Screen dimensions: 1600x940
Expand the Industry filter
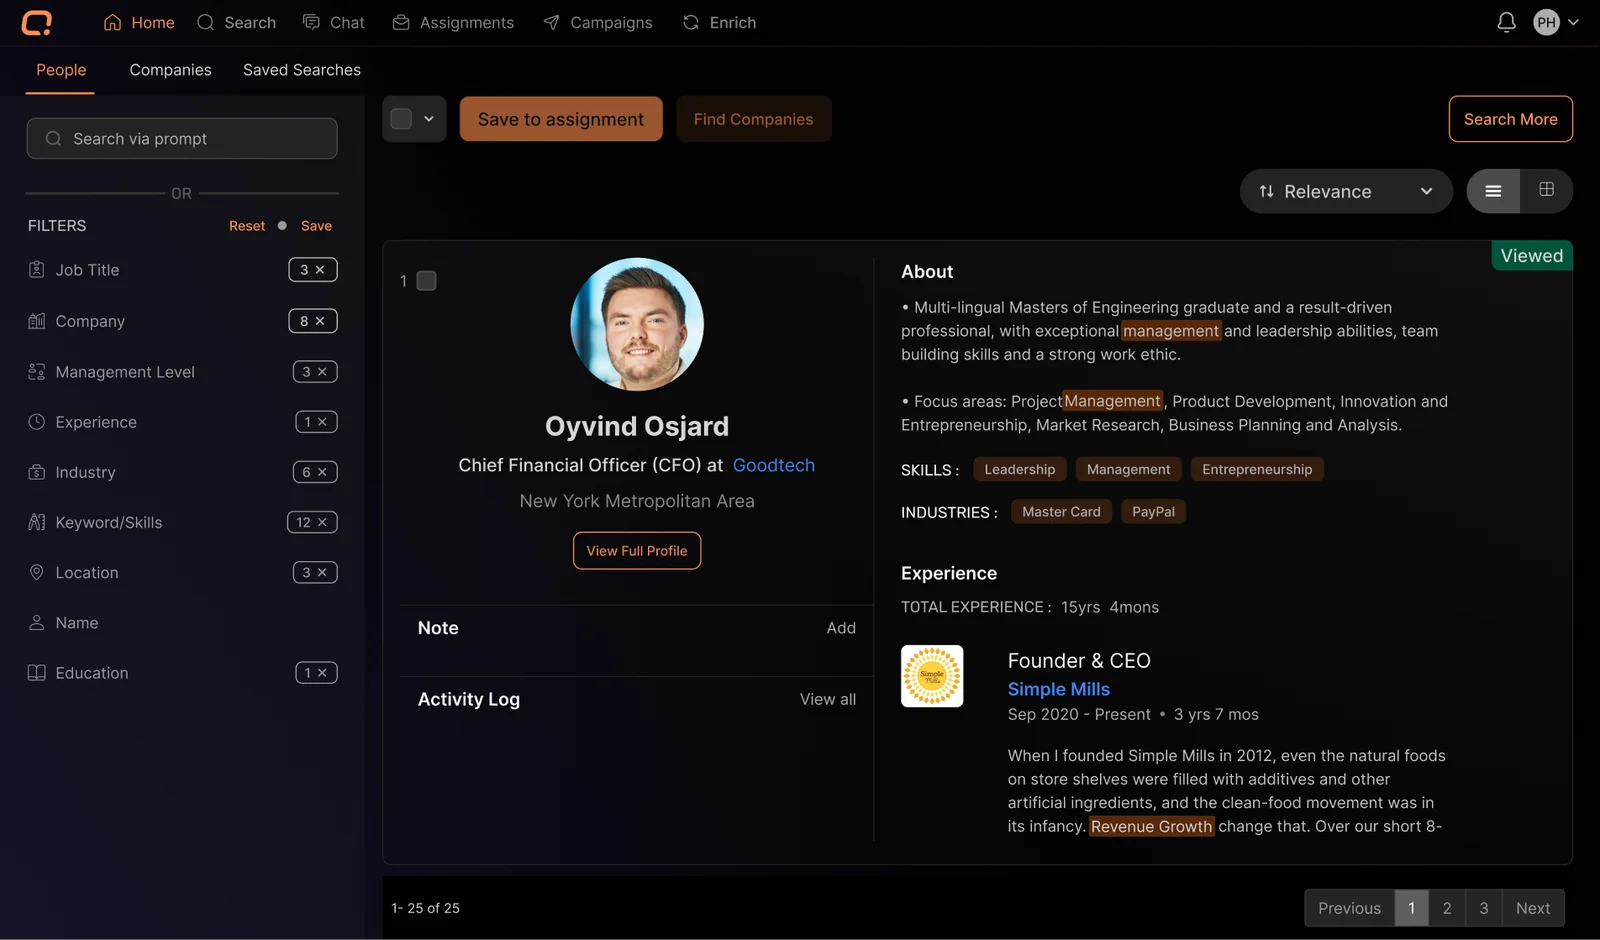[85, 472]
